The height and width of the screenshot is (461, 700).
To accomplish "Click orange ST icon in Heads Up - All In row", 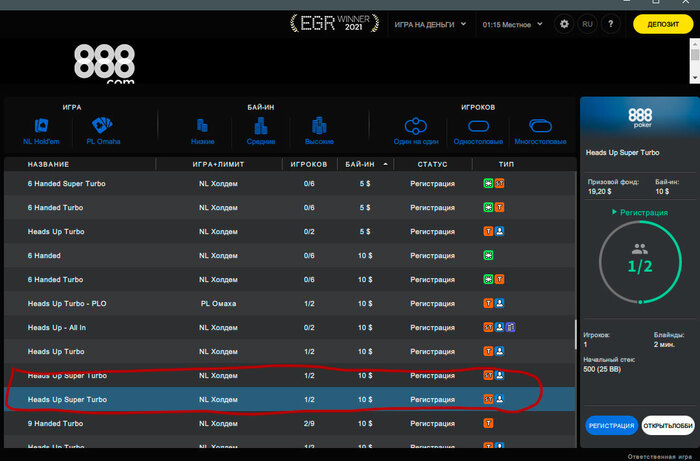I will coord(488,328).
